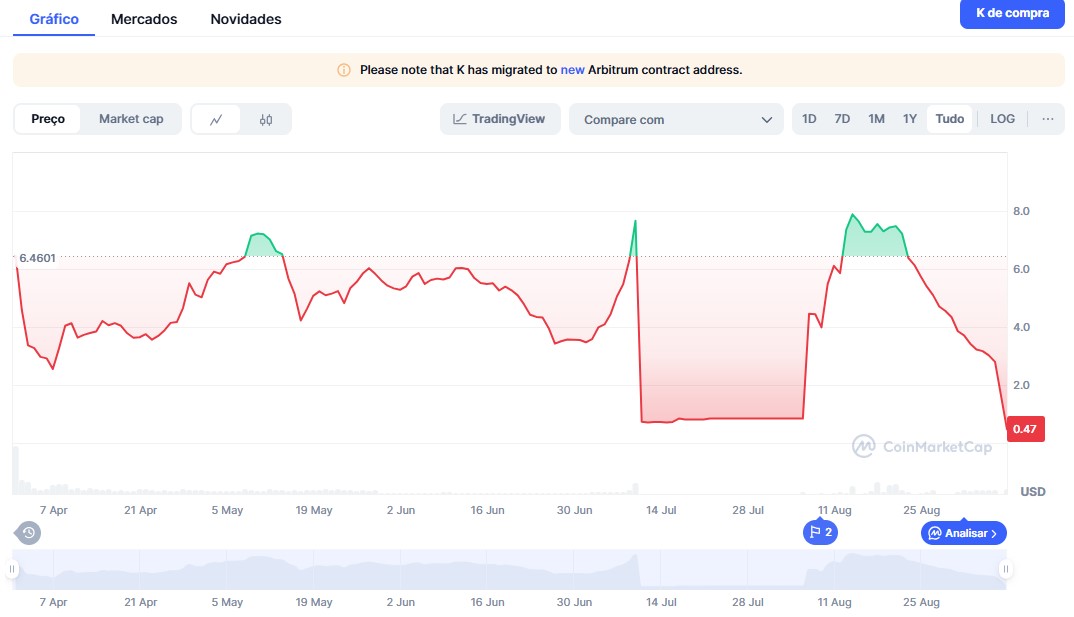The height and width of the screenshot is (617, 1074).
Task: Click the July price spike peak on chart
Action: (x=635, y=222)
